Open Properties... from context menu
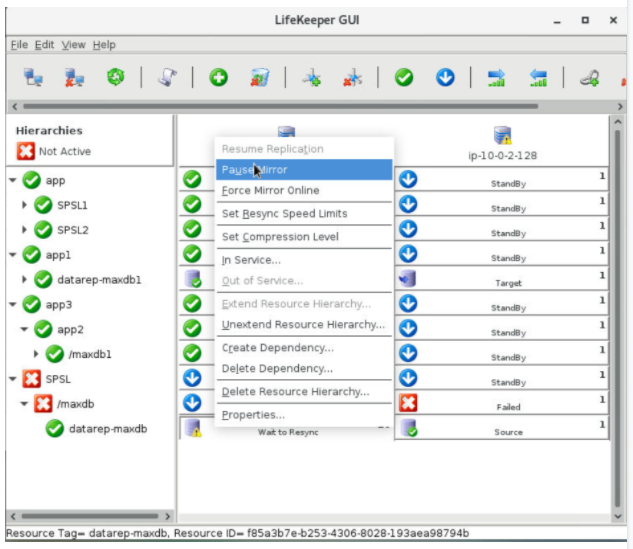Image resolution: width=633 pixels, height=549 pixels. click(x=304, y=415)
